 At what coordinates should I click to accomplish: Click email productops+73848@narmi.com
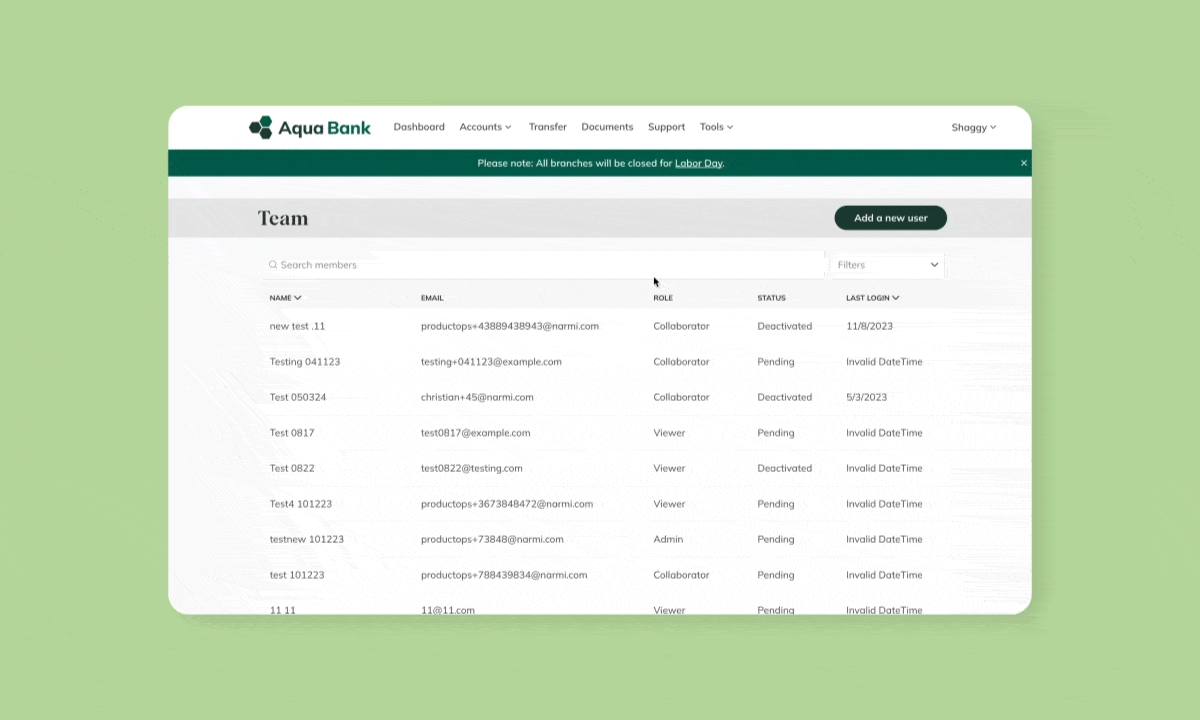(x=492, y=539)
